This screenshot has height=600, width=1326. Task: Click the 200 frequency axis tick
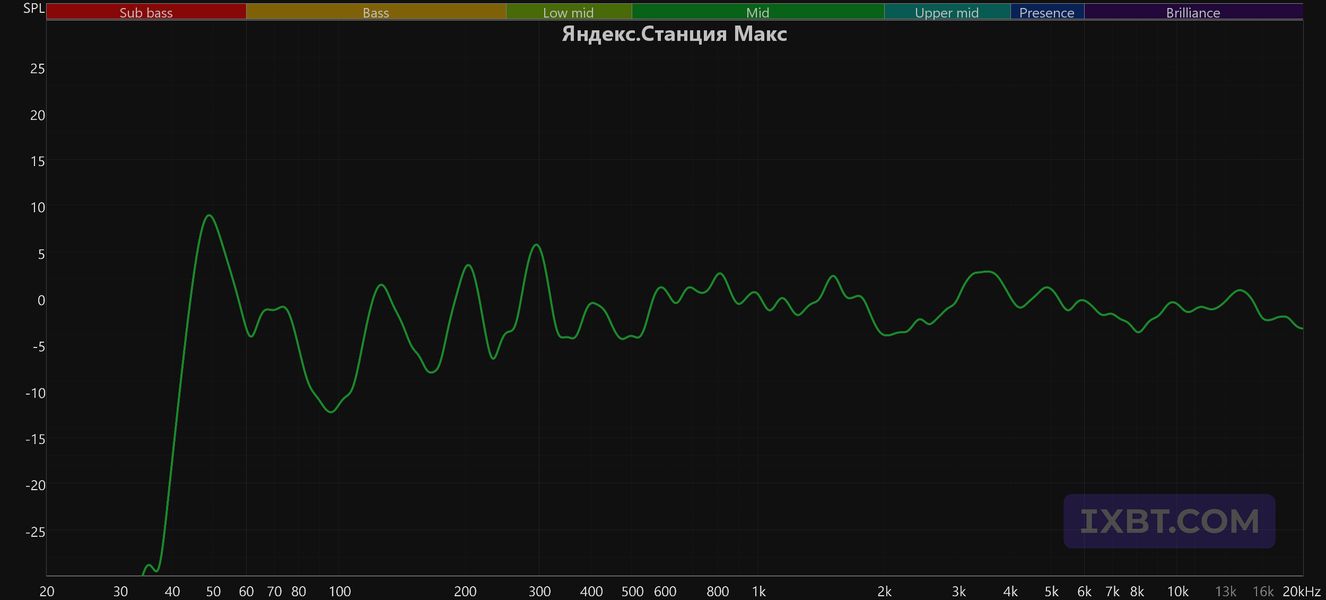[465, 591]
